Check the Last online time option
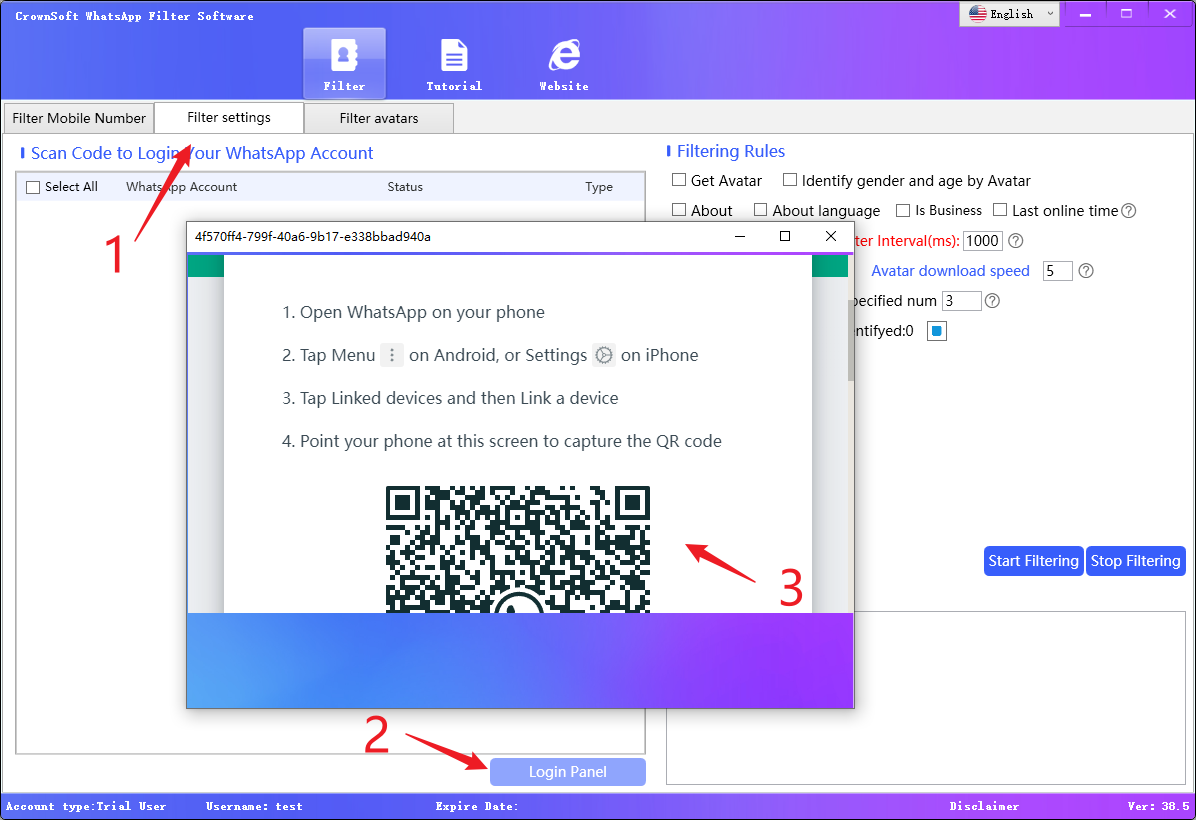The width and height of the screenshot is (1196, 820). pyautogui.click(x=1000, y=210)
